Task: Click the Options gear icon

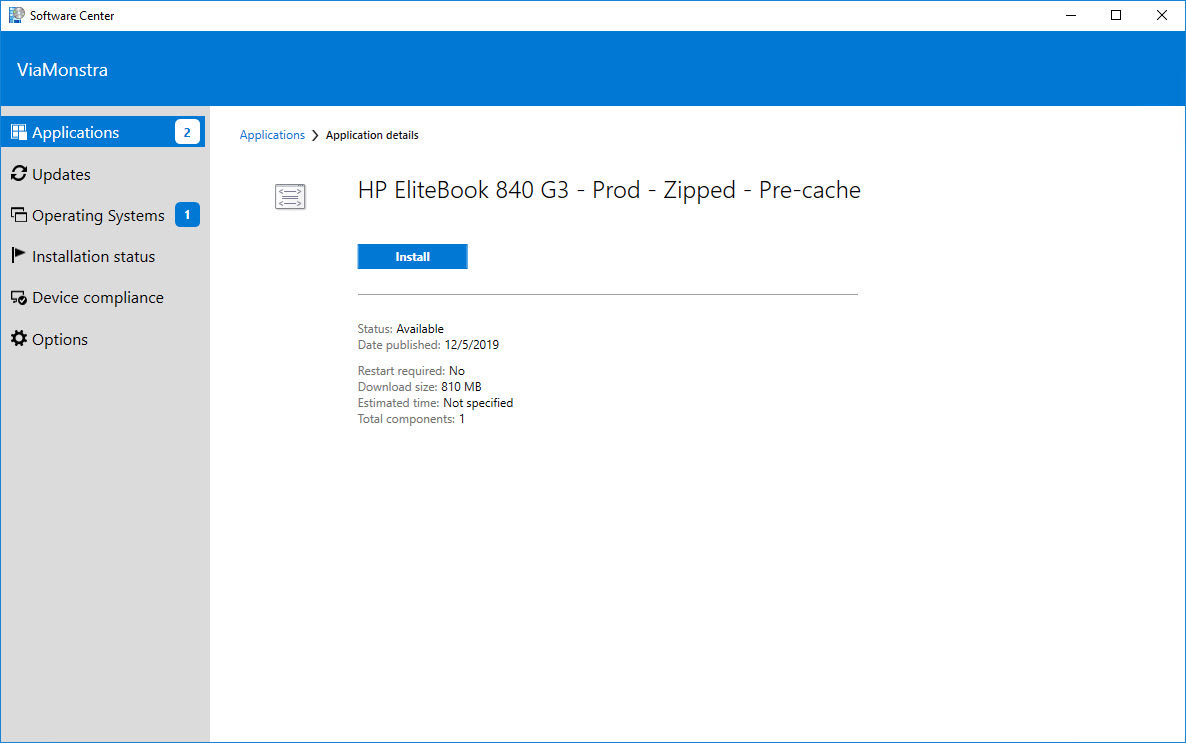Action: (19, 339)
